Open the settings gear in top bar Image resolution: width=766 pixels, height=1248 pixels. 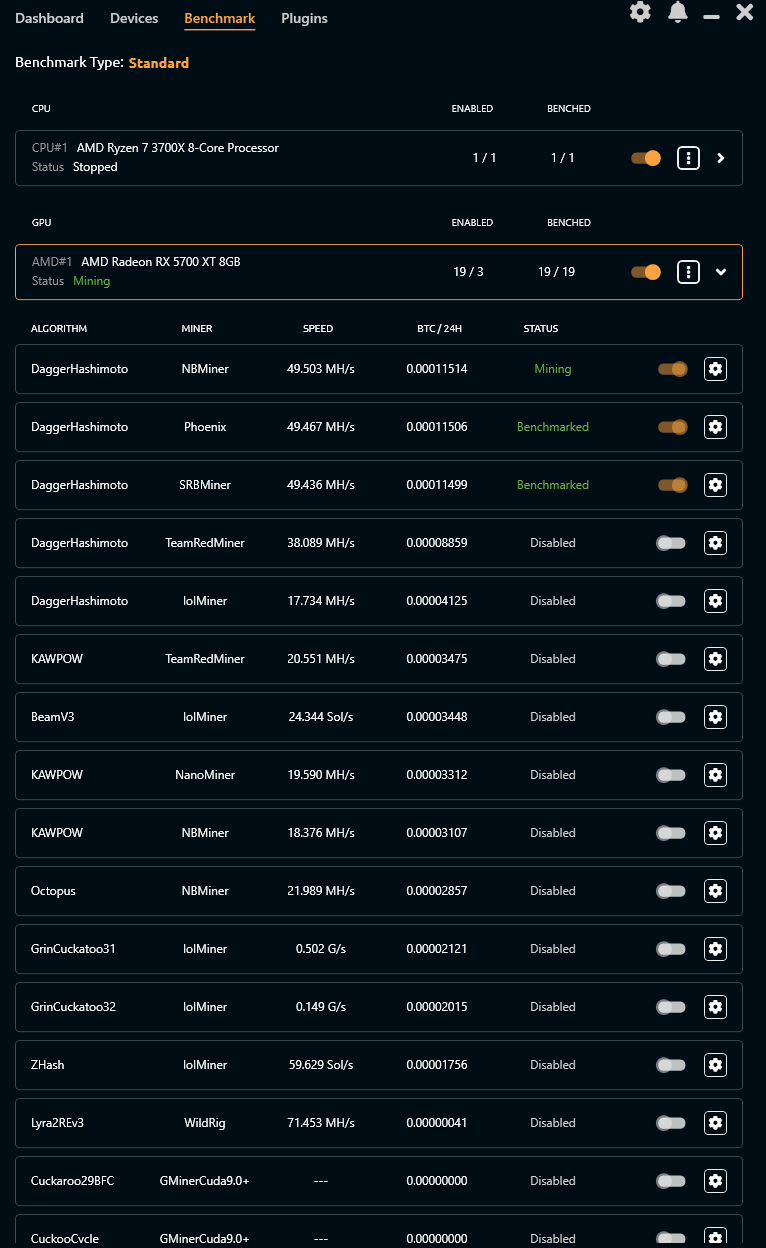640,13
